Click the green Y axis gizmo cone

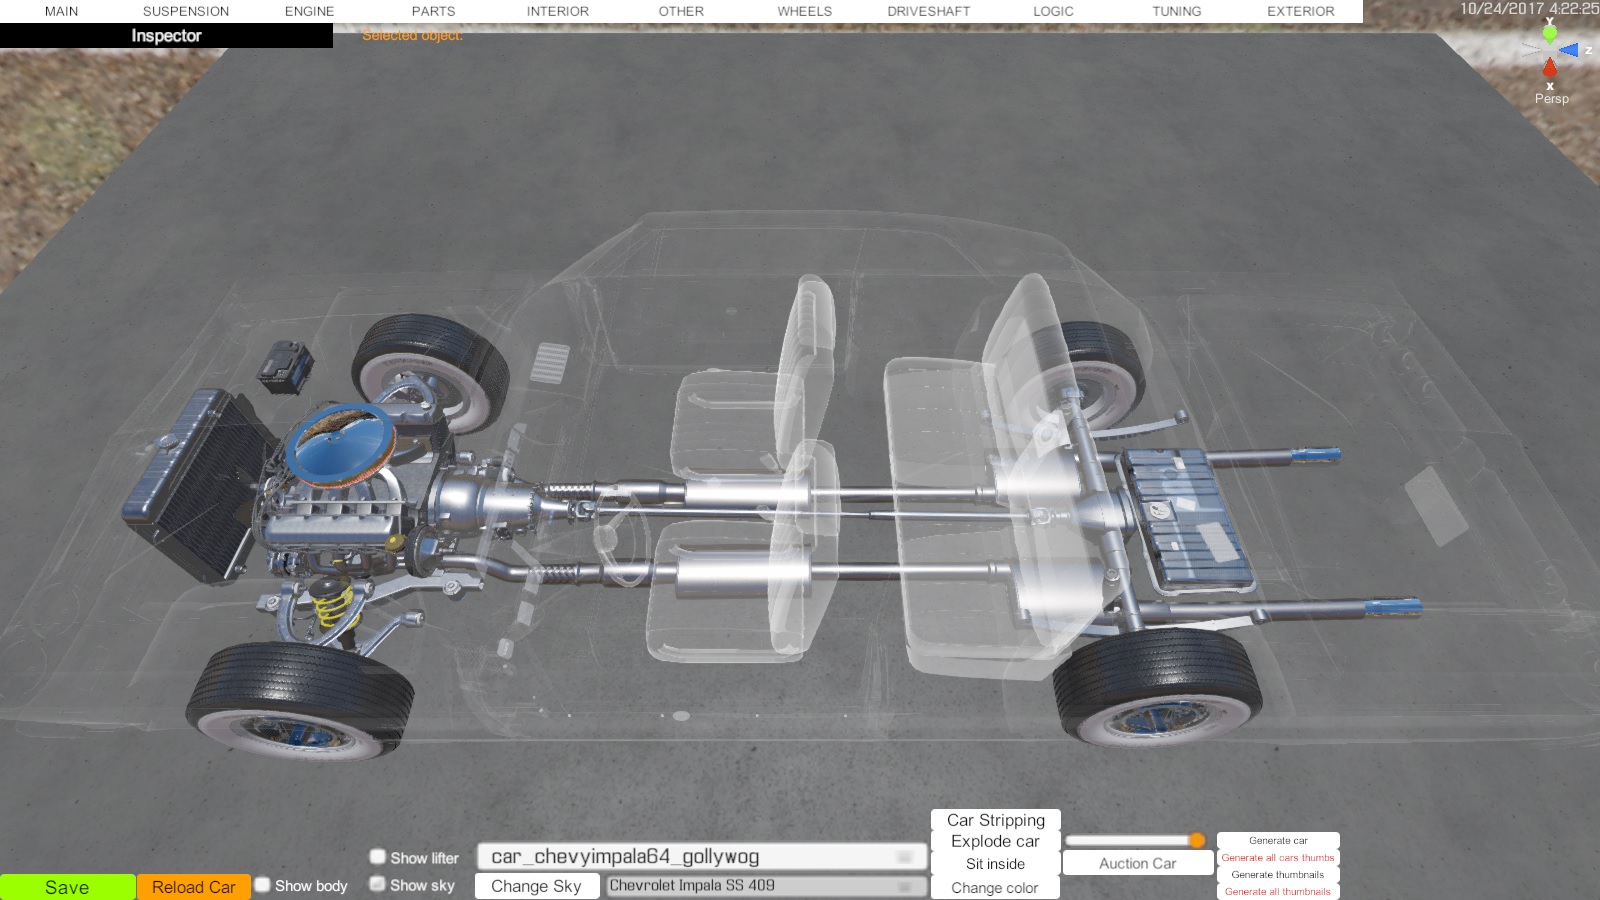point(1549,33)
